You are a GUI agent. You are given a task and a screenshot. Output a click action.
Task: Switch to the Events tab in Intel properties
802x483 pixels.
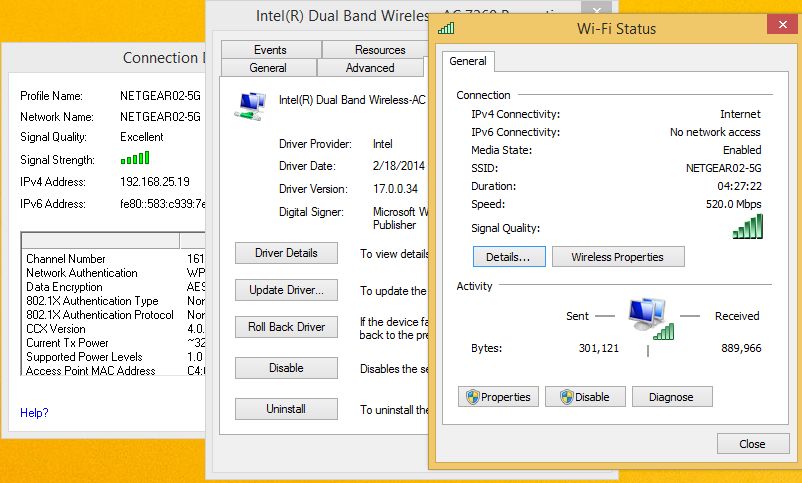[x=271, y=50]
